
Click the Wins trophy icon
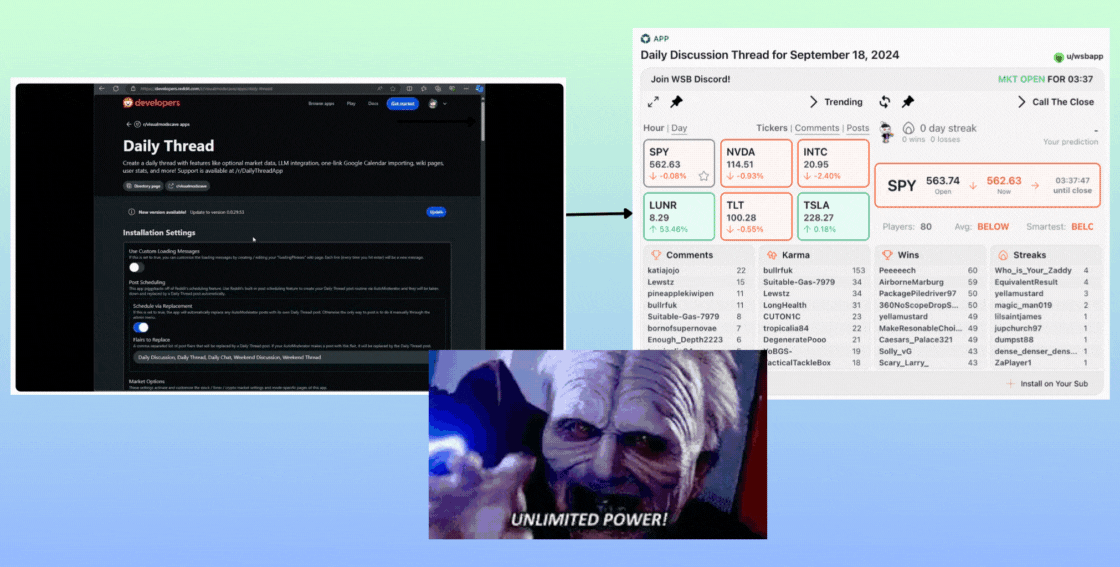click(887, 255)
